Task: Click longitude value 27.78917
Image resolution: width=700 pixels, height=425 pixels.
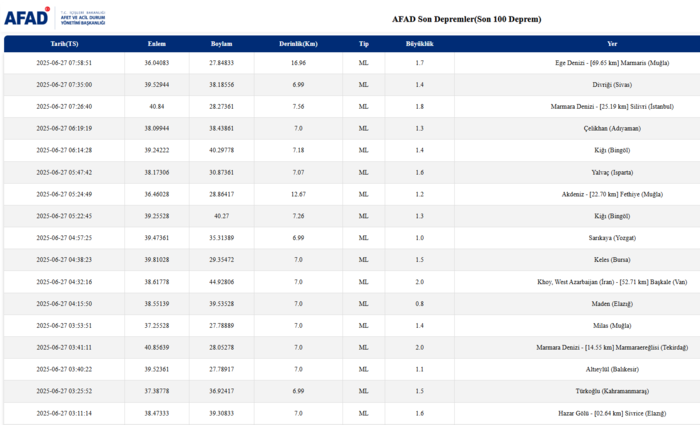Action: (221, 370)
